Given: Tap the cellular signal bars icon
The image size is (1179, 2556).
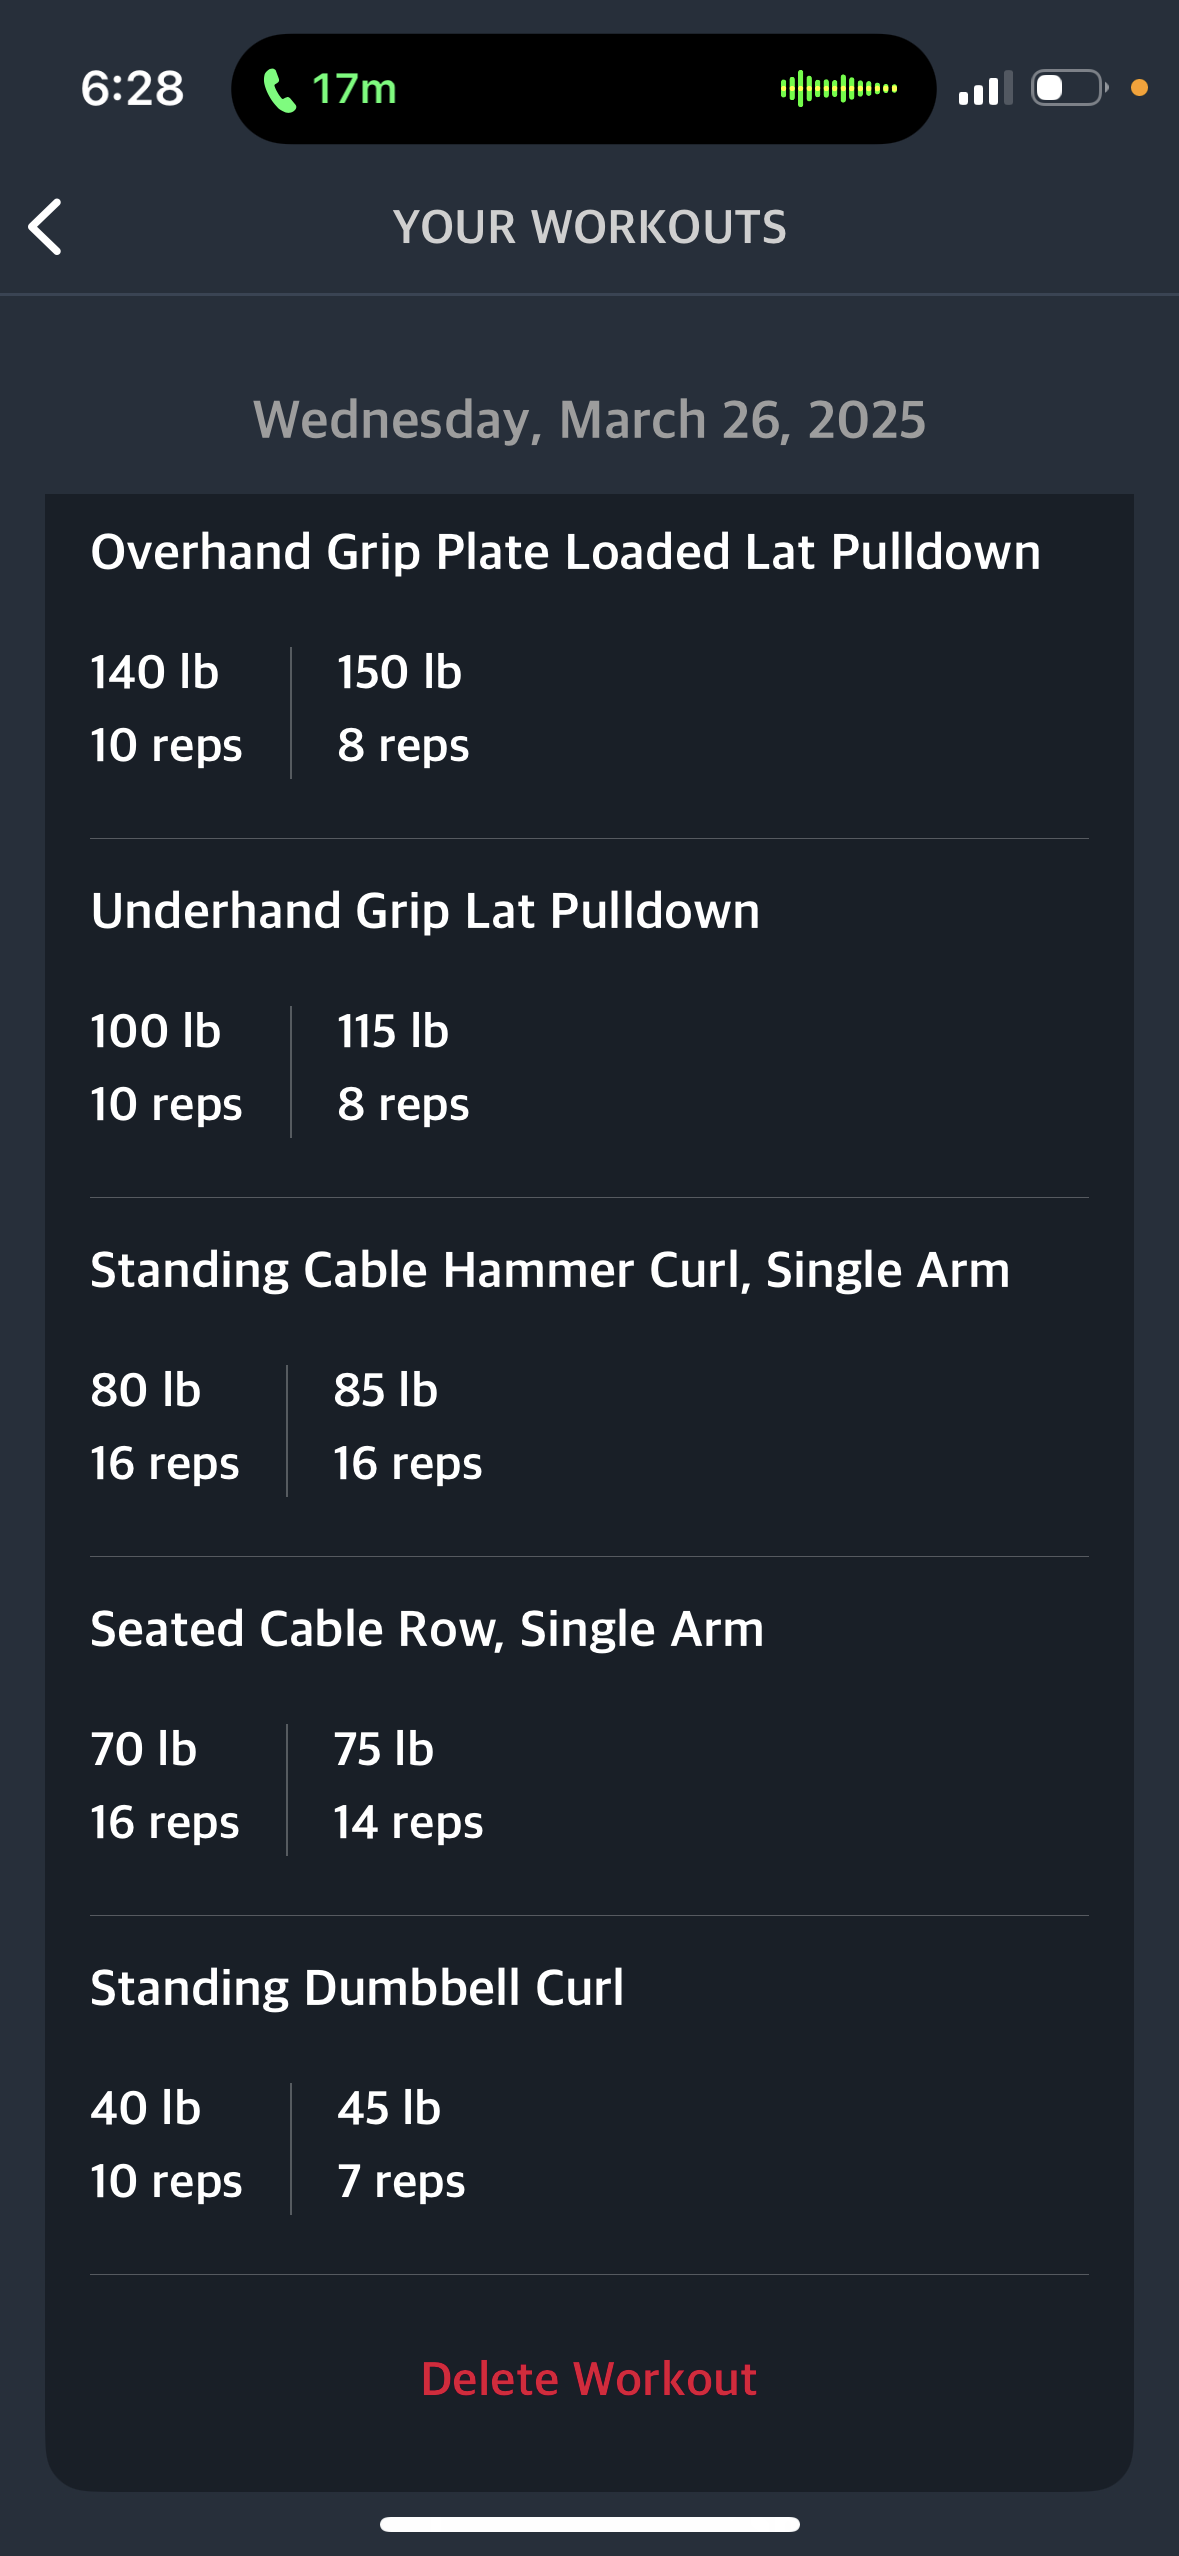Looking at the screenshot, I should point(985,88).
